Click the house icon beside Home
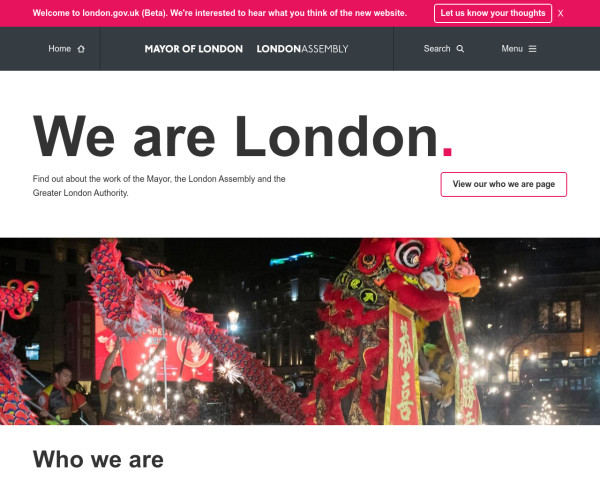Viewport: 600px width, 480px height. pyautogui.click(x=81, y=49)
